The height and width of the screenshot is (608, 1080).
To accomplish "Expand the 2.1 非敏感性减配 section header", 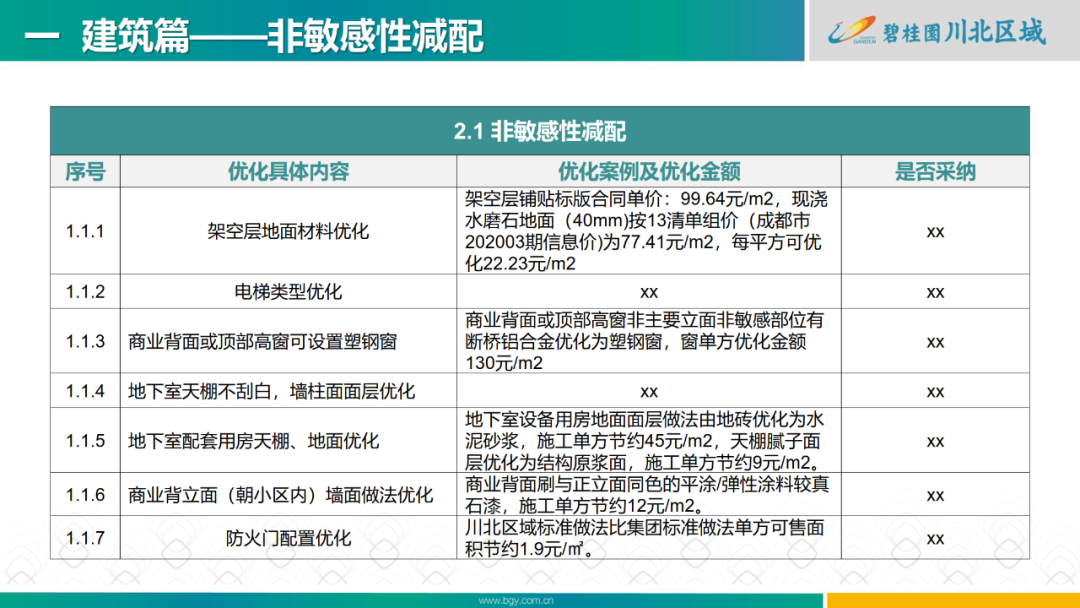I will click(x=537, y=129).
